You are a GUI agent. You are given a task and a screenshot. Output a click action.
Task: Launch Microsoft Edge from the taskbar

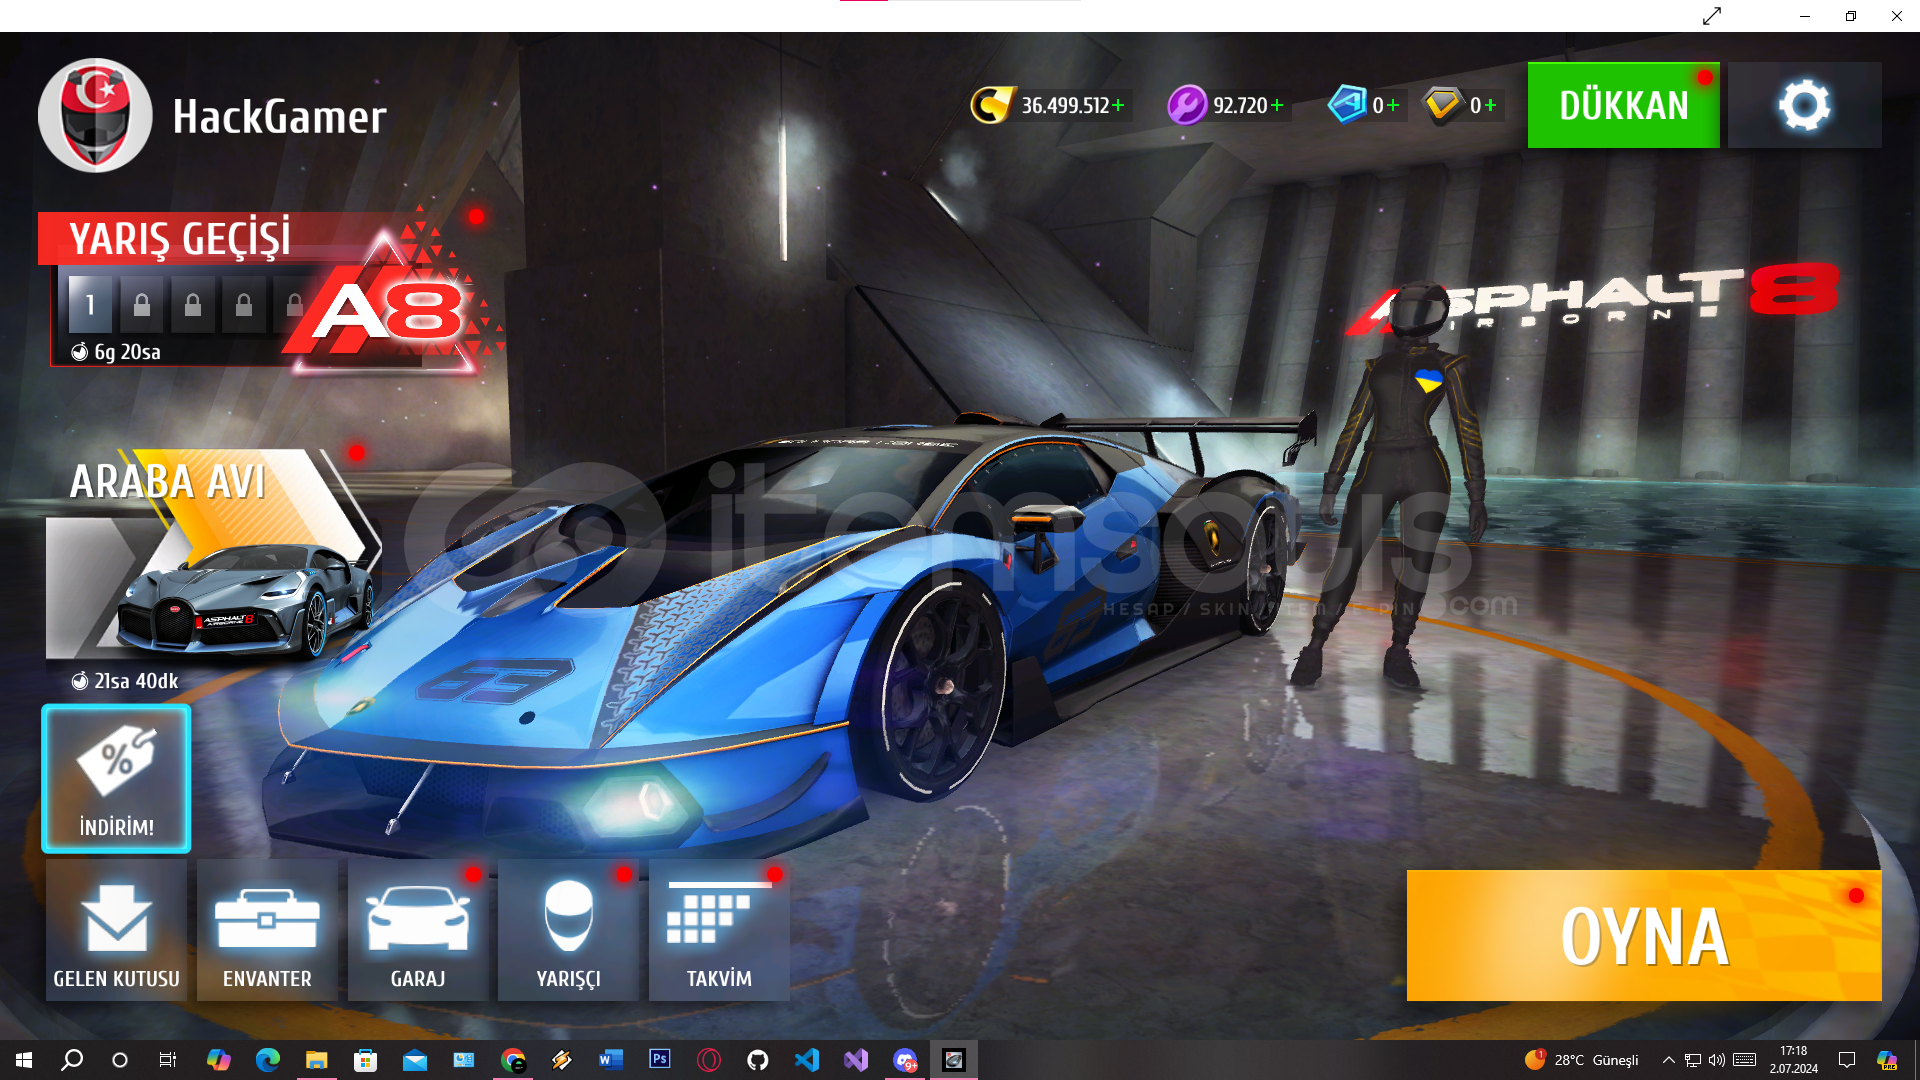[x=267, y=1060]
